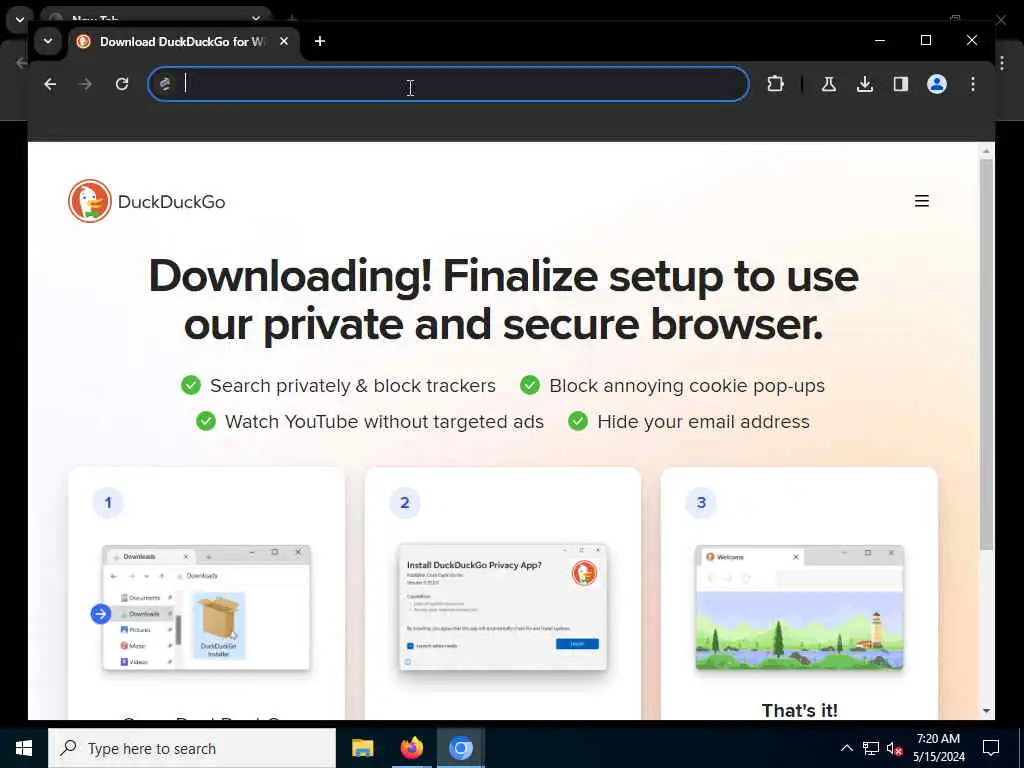This screenshot has height=768, width=1024.
Task: Go back using the browser back arrow
Action: pos(50,84)
